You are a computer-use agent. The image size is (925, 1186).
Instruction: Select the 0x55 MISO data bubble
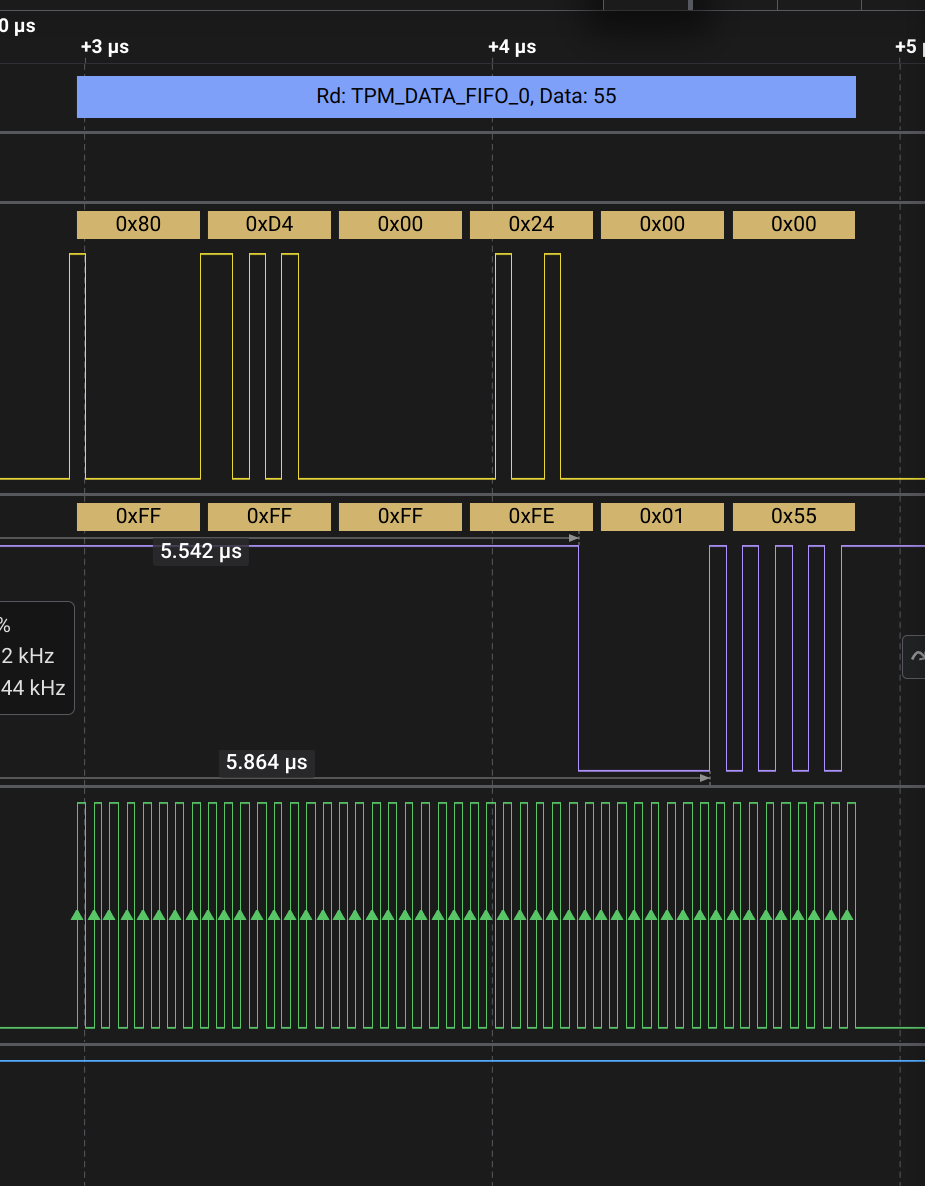[x=793, y=516]
